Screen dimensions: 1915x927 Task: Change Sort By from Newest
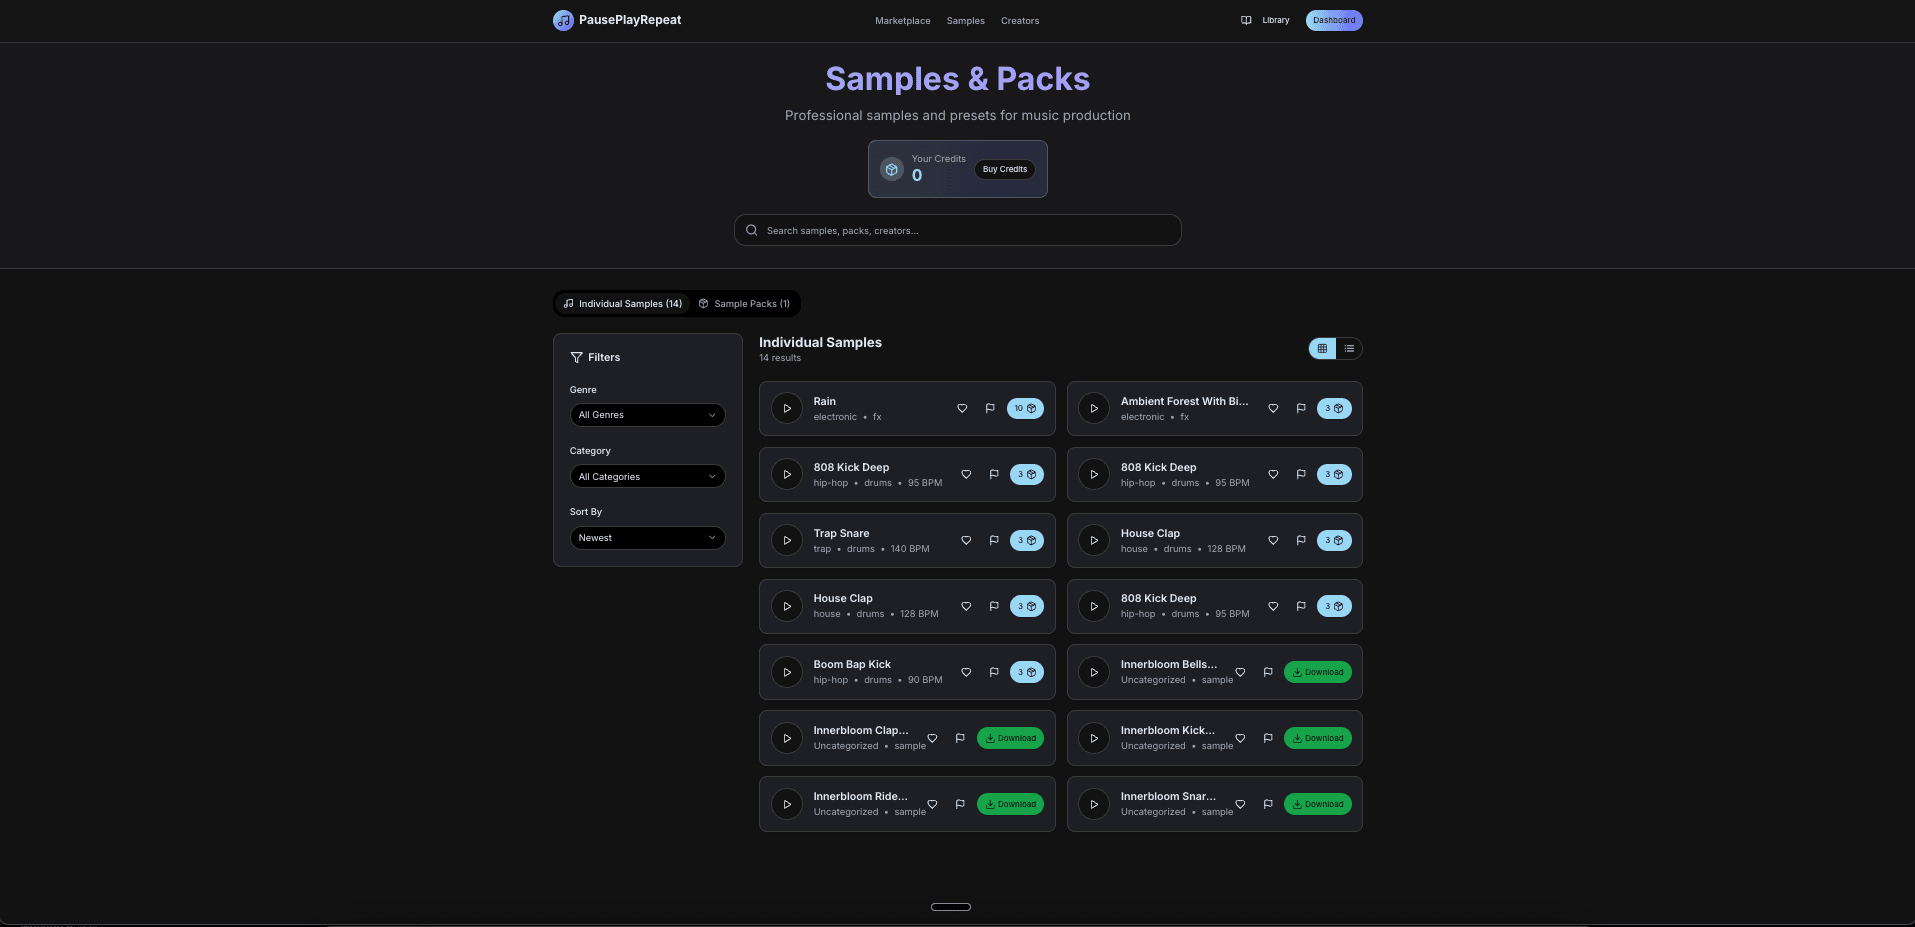tap(647, 538)
